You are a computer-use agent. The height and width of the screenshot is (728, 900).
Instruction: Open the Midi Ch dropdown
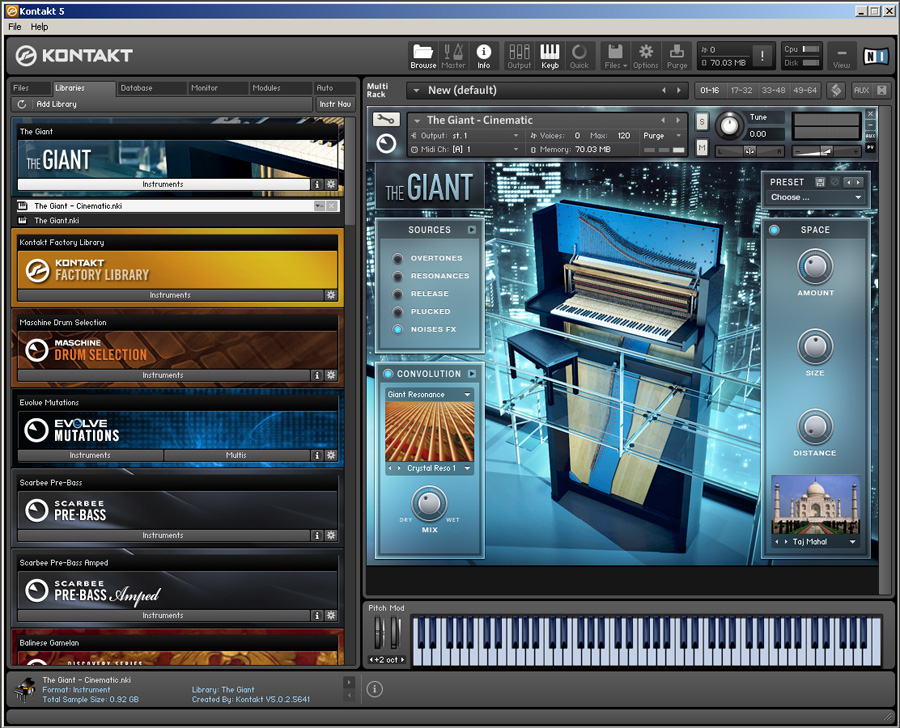465,149
